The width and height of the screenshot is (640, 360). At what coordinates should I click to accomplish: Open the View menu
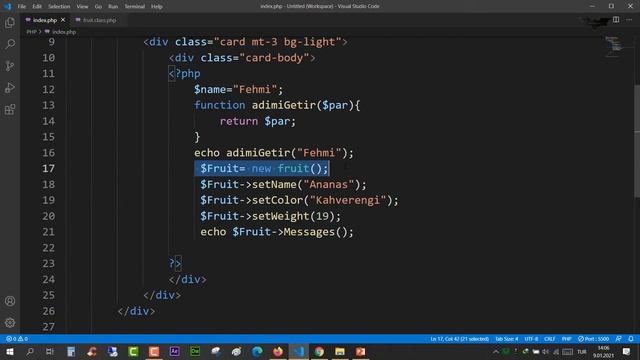point(82,7)
